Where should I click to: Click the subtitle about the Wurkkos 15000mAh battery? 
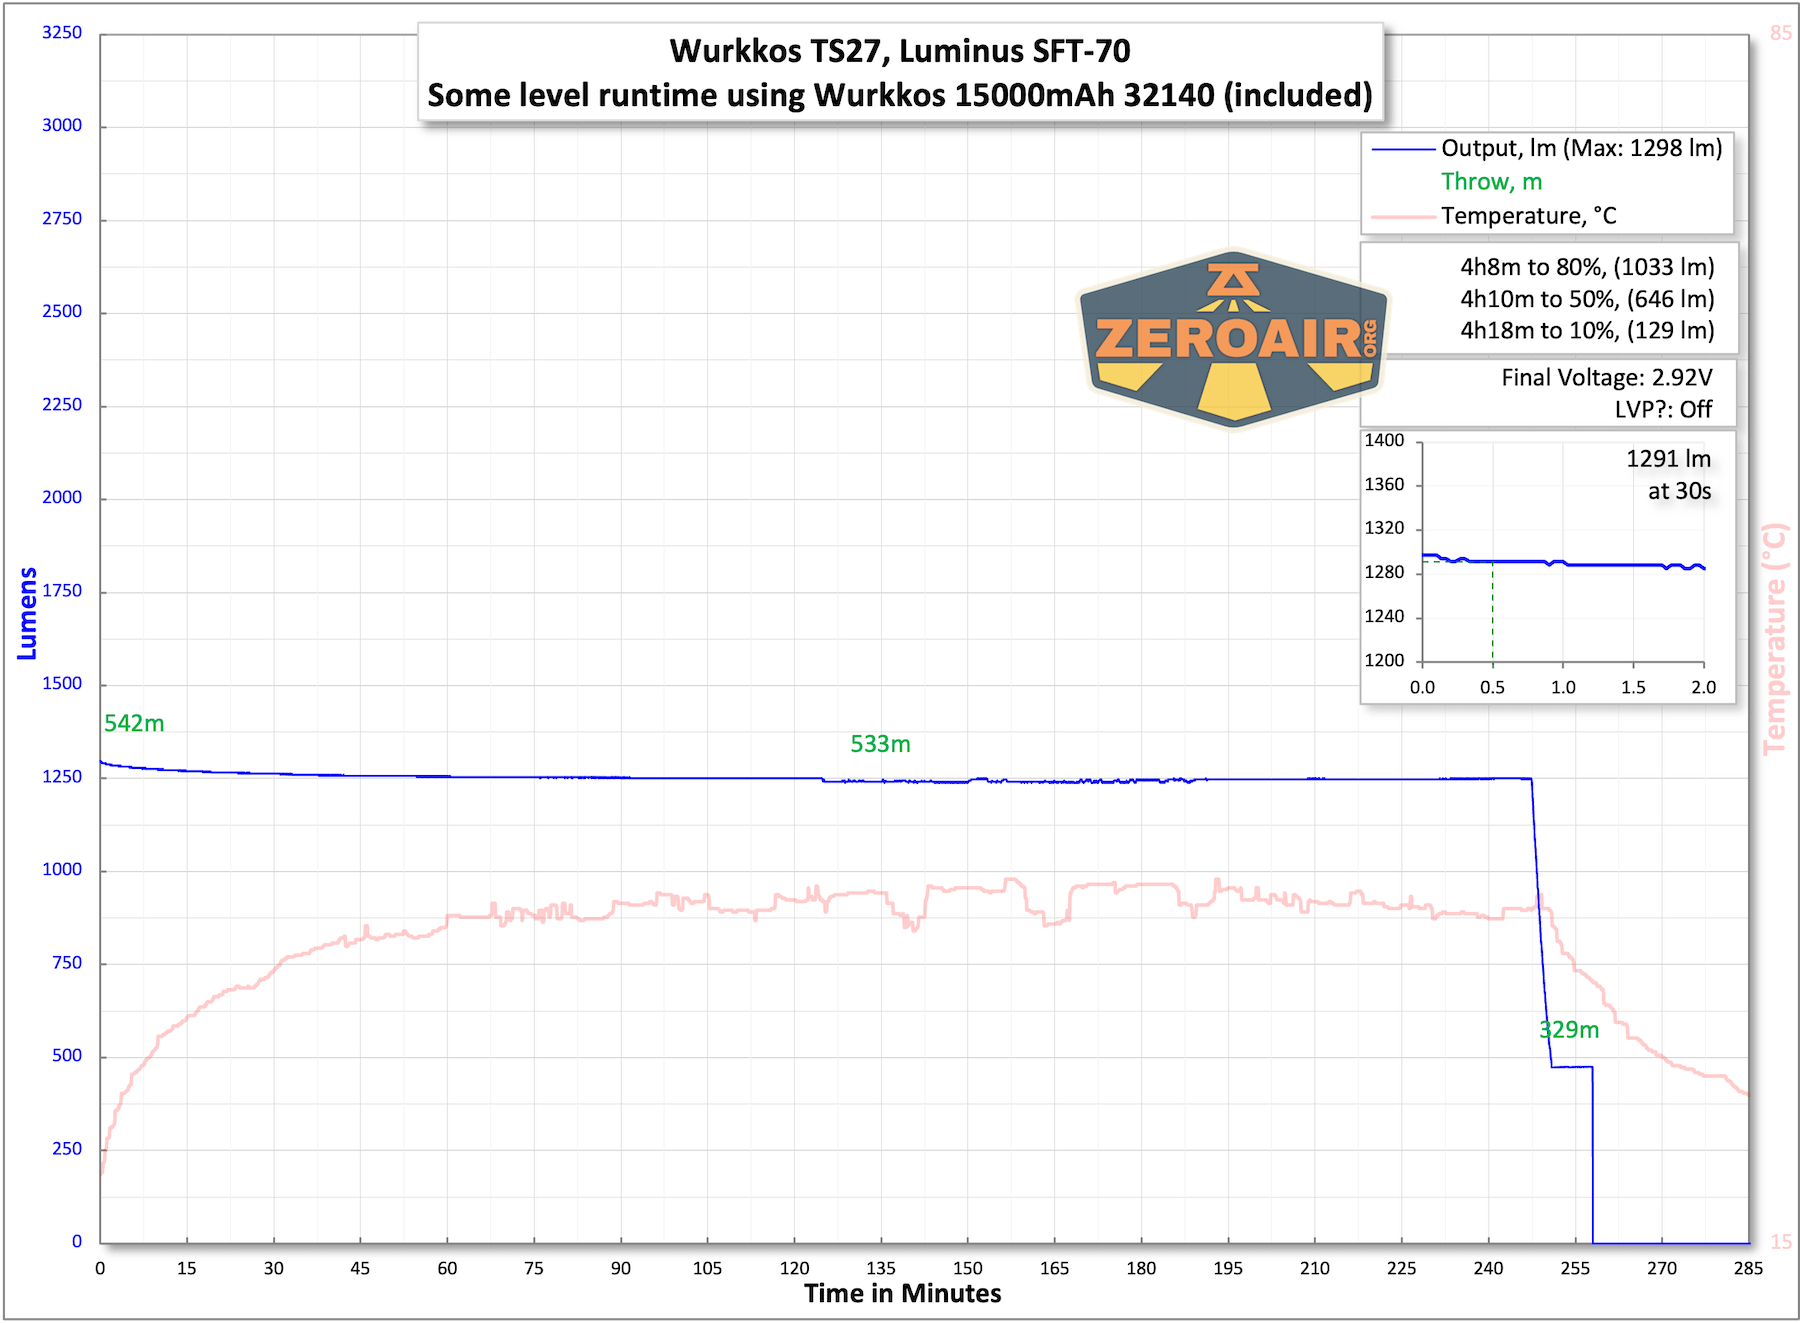point(899,95)
